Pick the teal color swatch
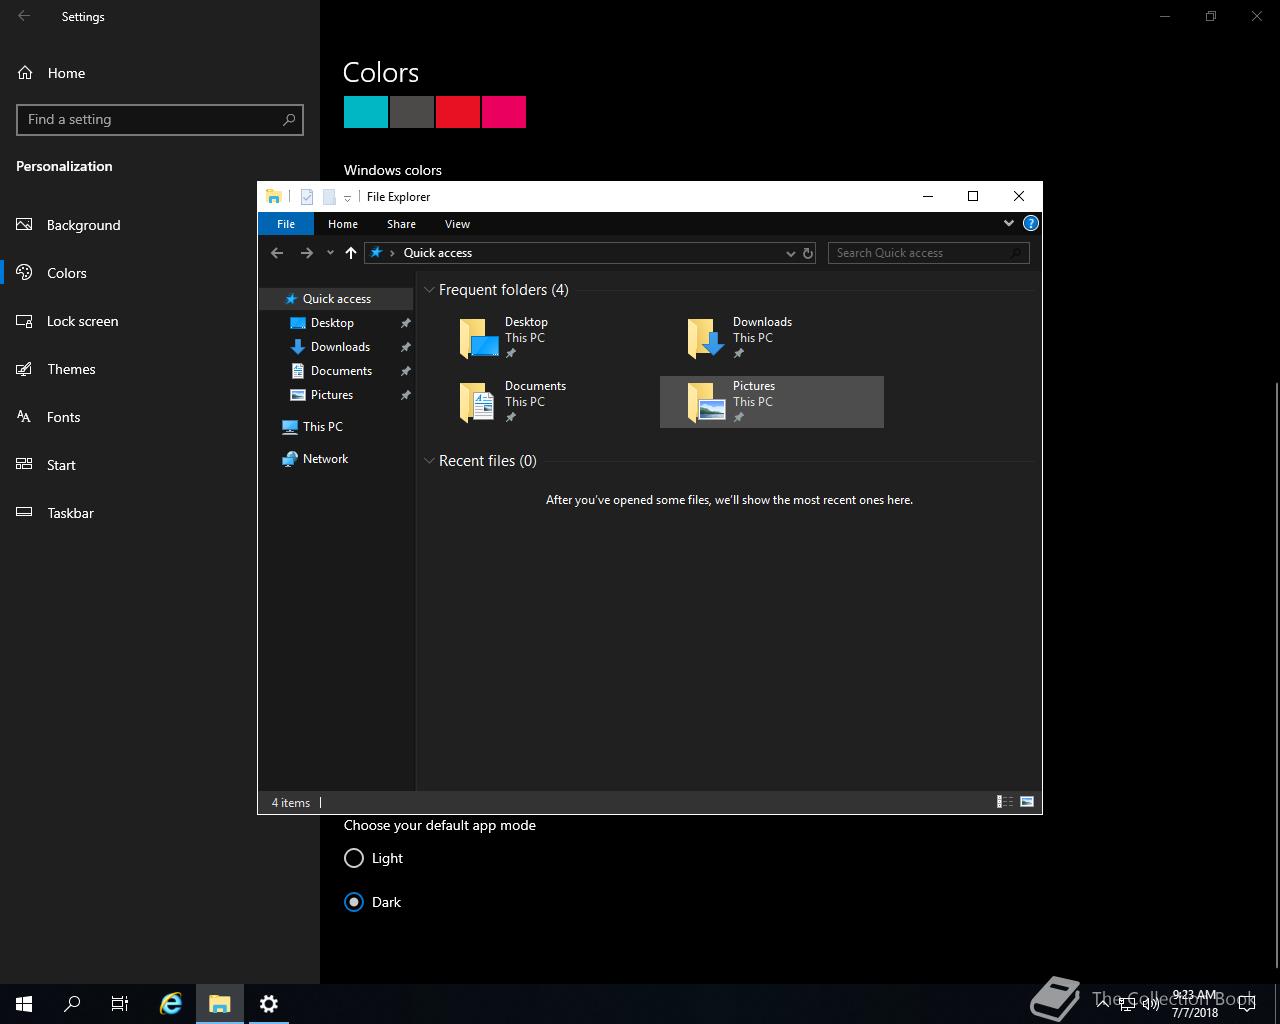 click(x=366, y=112)
